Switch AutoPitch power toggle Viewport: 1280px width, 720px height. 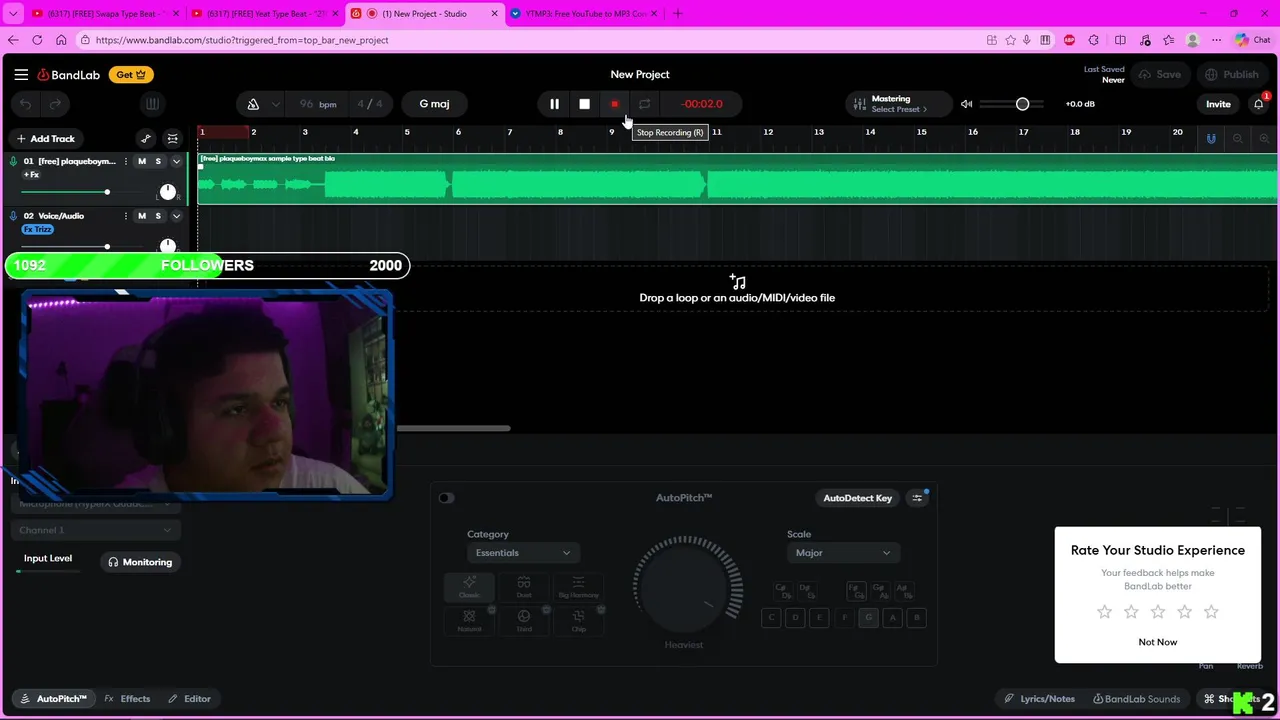pyautogui.click(x=446, y=498)
